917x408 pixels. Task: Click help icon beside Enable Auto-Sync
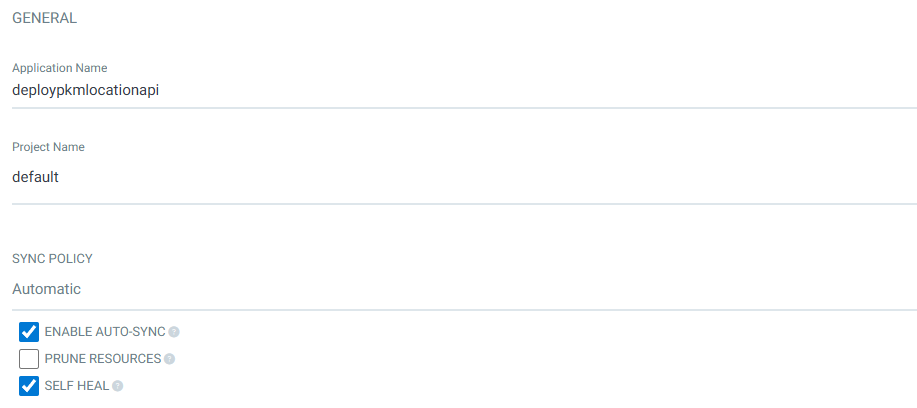tap(174, 332)
